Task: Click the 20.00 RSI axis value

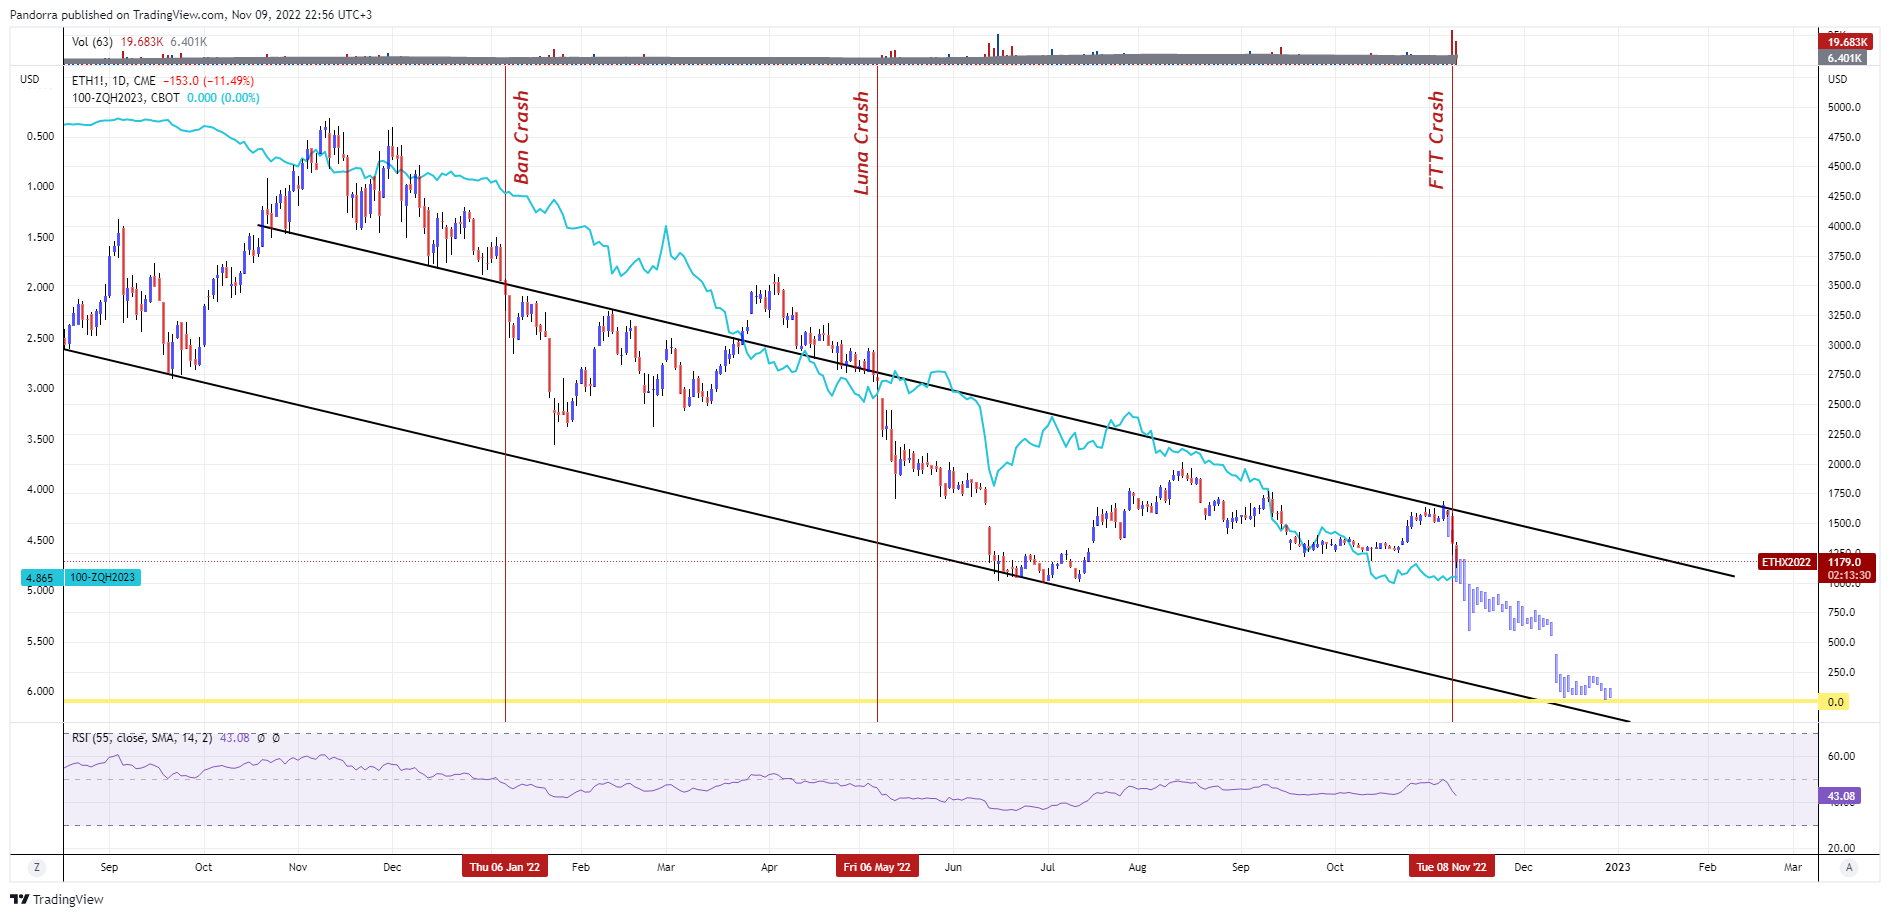Action: click(x=1841, y=848)
